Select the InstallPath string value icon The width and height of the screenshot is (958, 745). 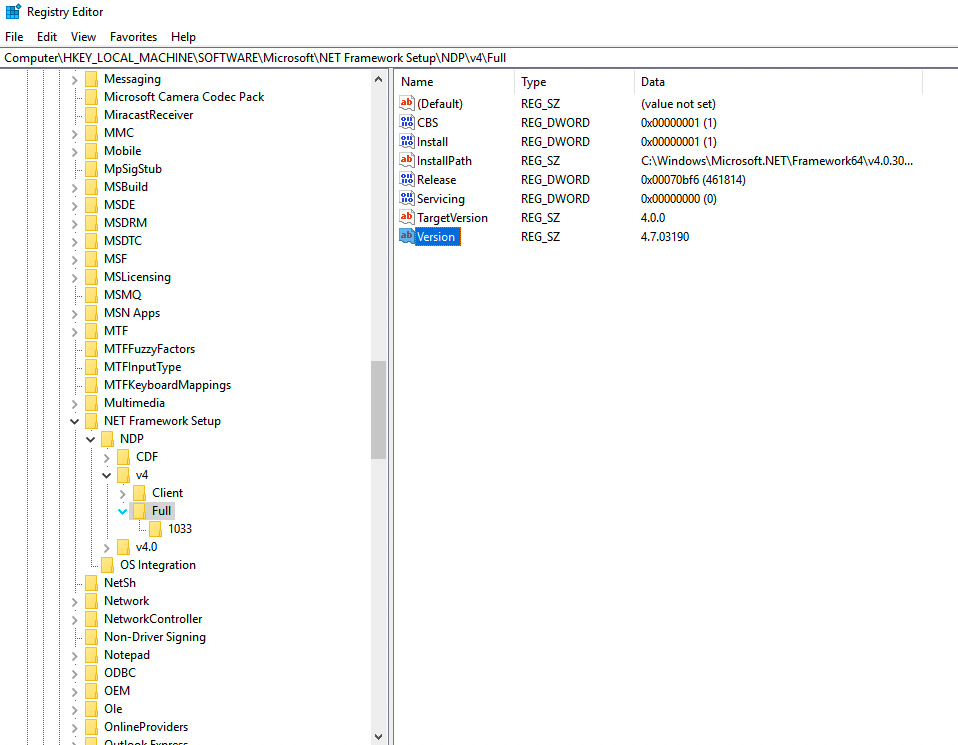pos(407,160)
